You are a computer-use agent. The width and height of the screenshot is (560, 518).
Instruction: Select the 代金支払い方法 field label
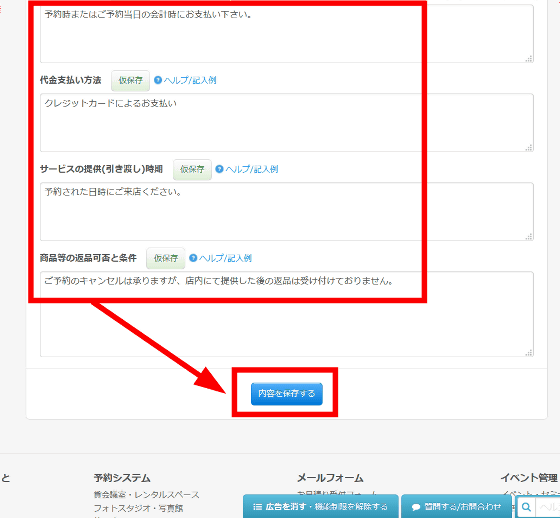[x=70, y=80]
